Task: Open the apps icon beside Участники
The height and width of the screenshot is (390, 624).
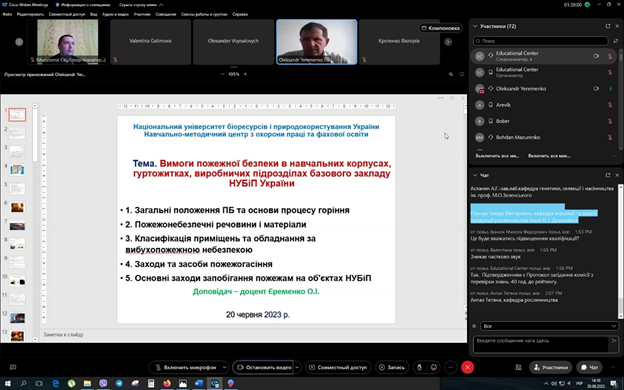Action: pyautogui.click(x=518, y=367)
